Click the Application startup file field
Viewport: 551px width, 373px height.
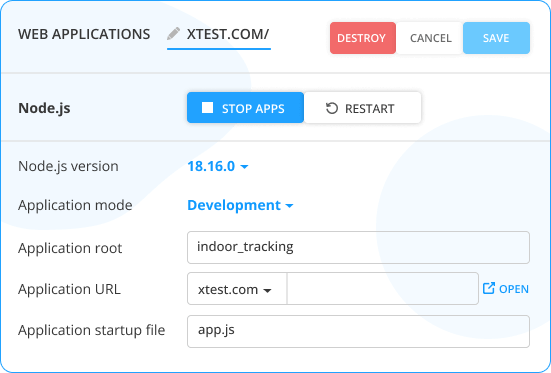point(358,331)
